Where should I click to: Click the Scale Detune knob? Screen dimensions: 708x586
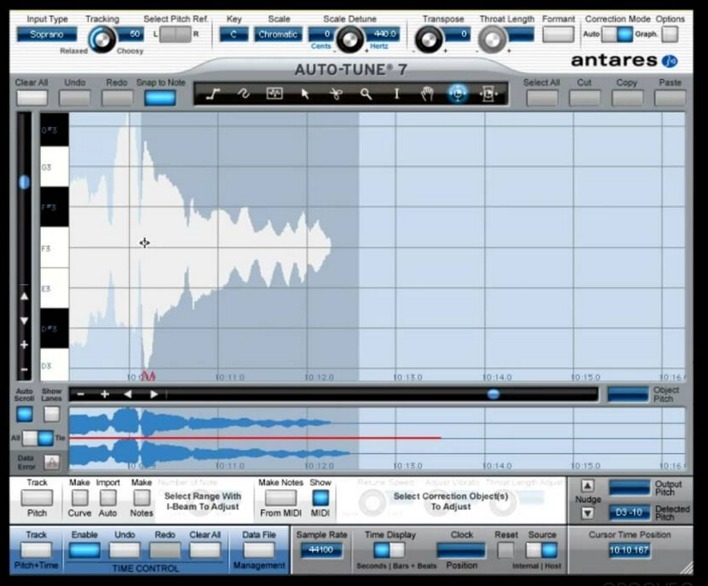350,40
